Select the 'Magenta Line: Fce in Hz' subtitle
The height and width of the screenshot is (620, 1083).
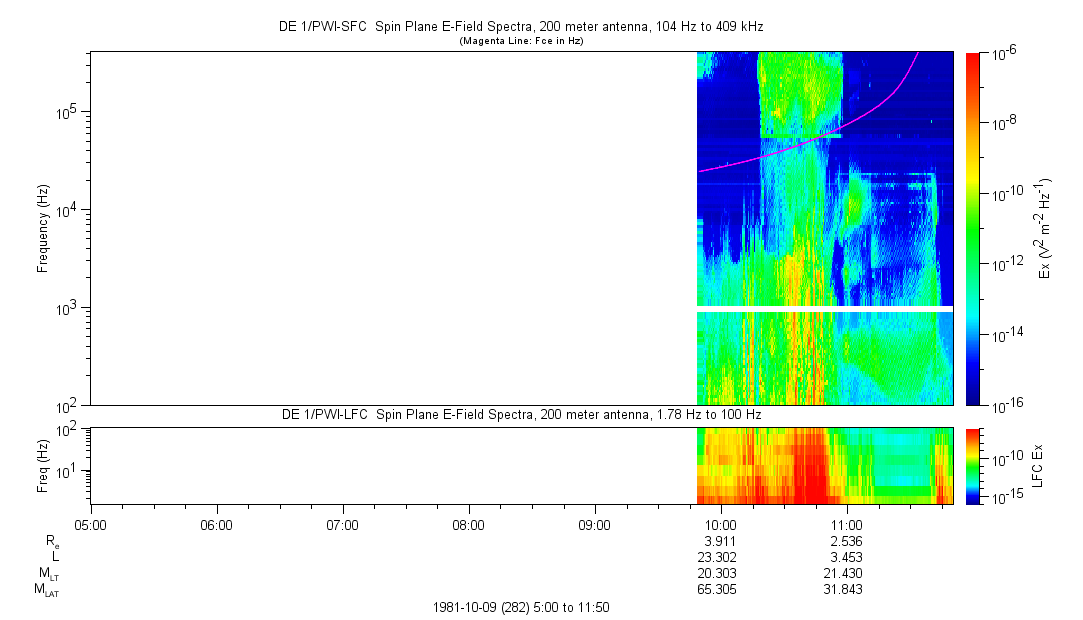[x=520, y=41]
